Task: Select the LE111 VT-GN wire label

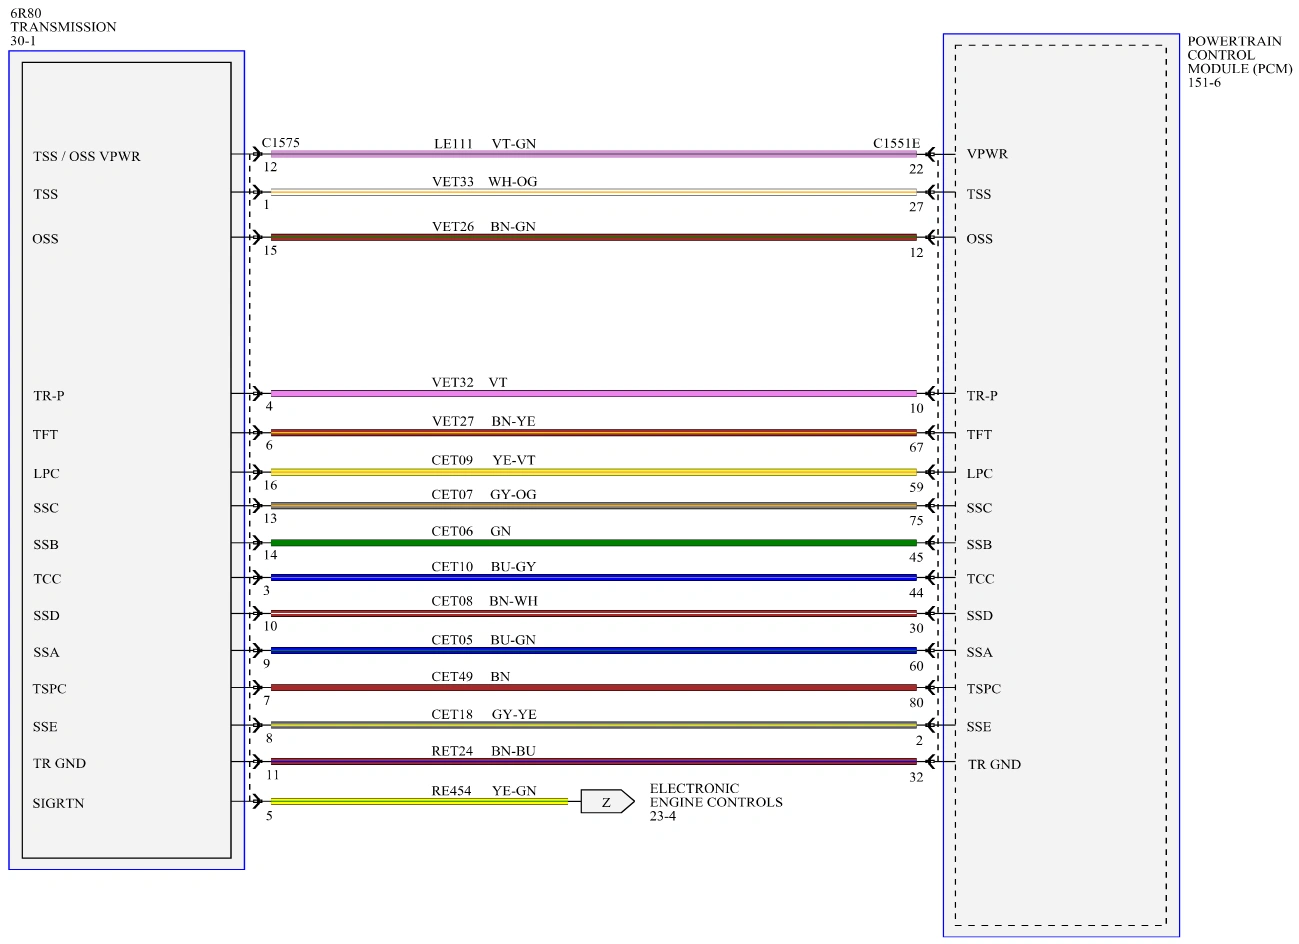Action: click(485, 144)
